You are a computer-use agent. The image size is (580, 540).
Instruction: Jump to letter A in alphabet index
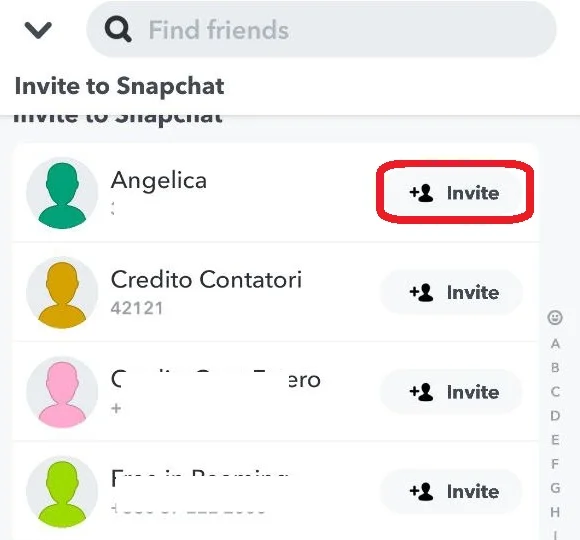click(x=555, y=344)
